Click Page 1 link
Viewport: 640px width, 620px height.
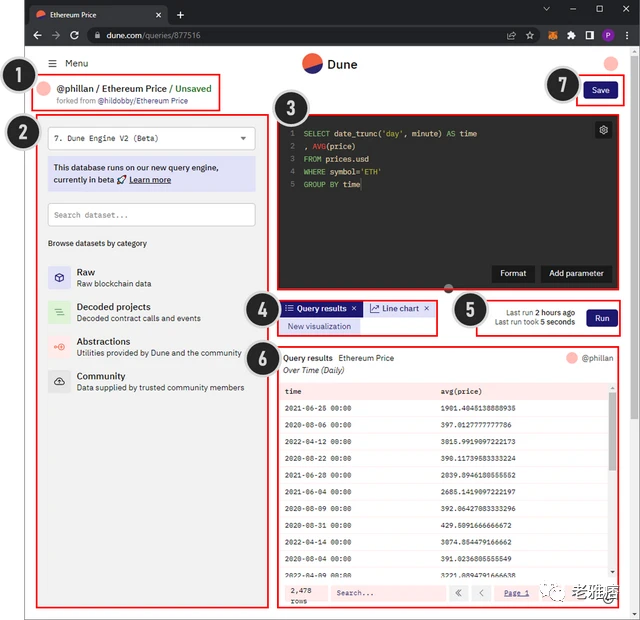click(x=516, y=593)
